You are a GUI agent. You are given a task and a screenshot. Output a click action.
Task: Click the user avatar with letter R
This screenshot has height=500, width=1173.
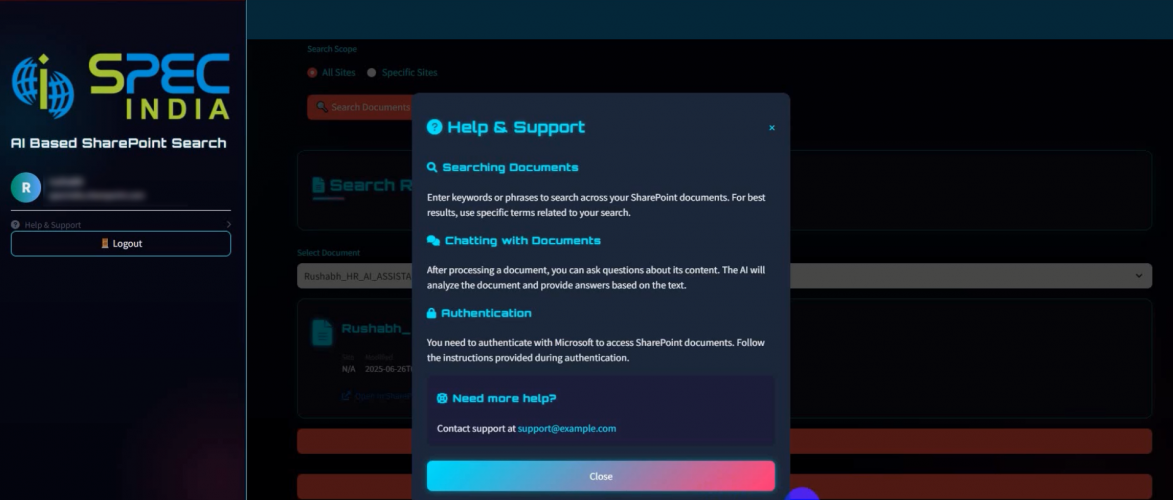pos(26,188)
